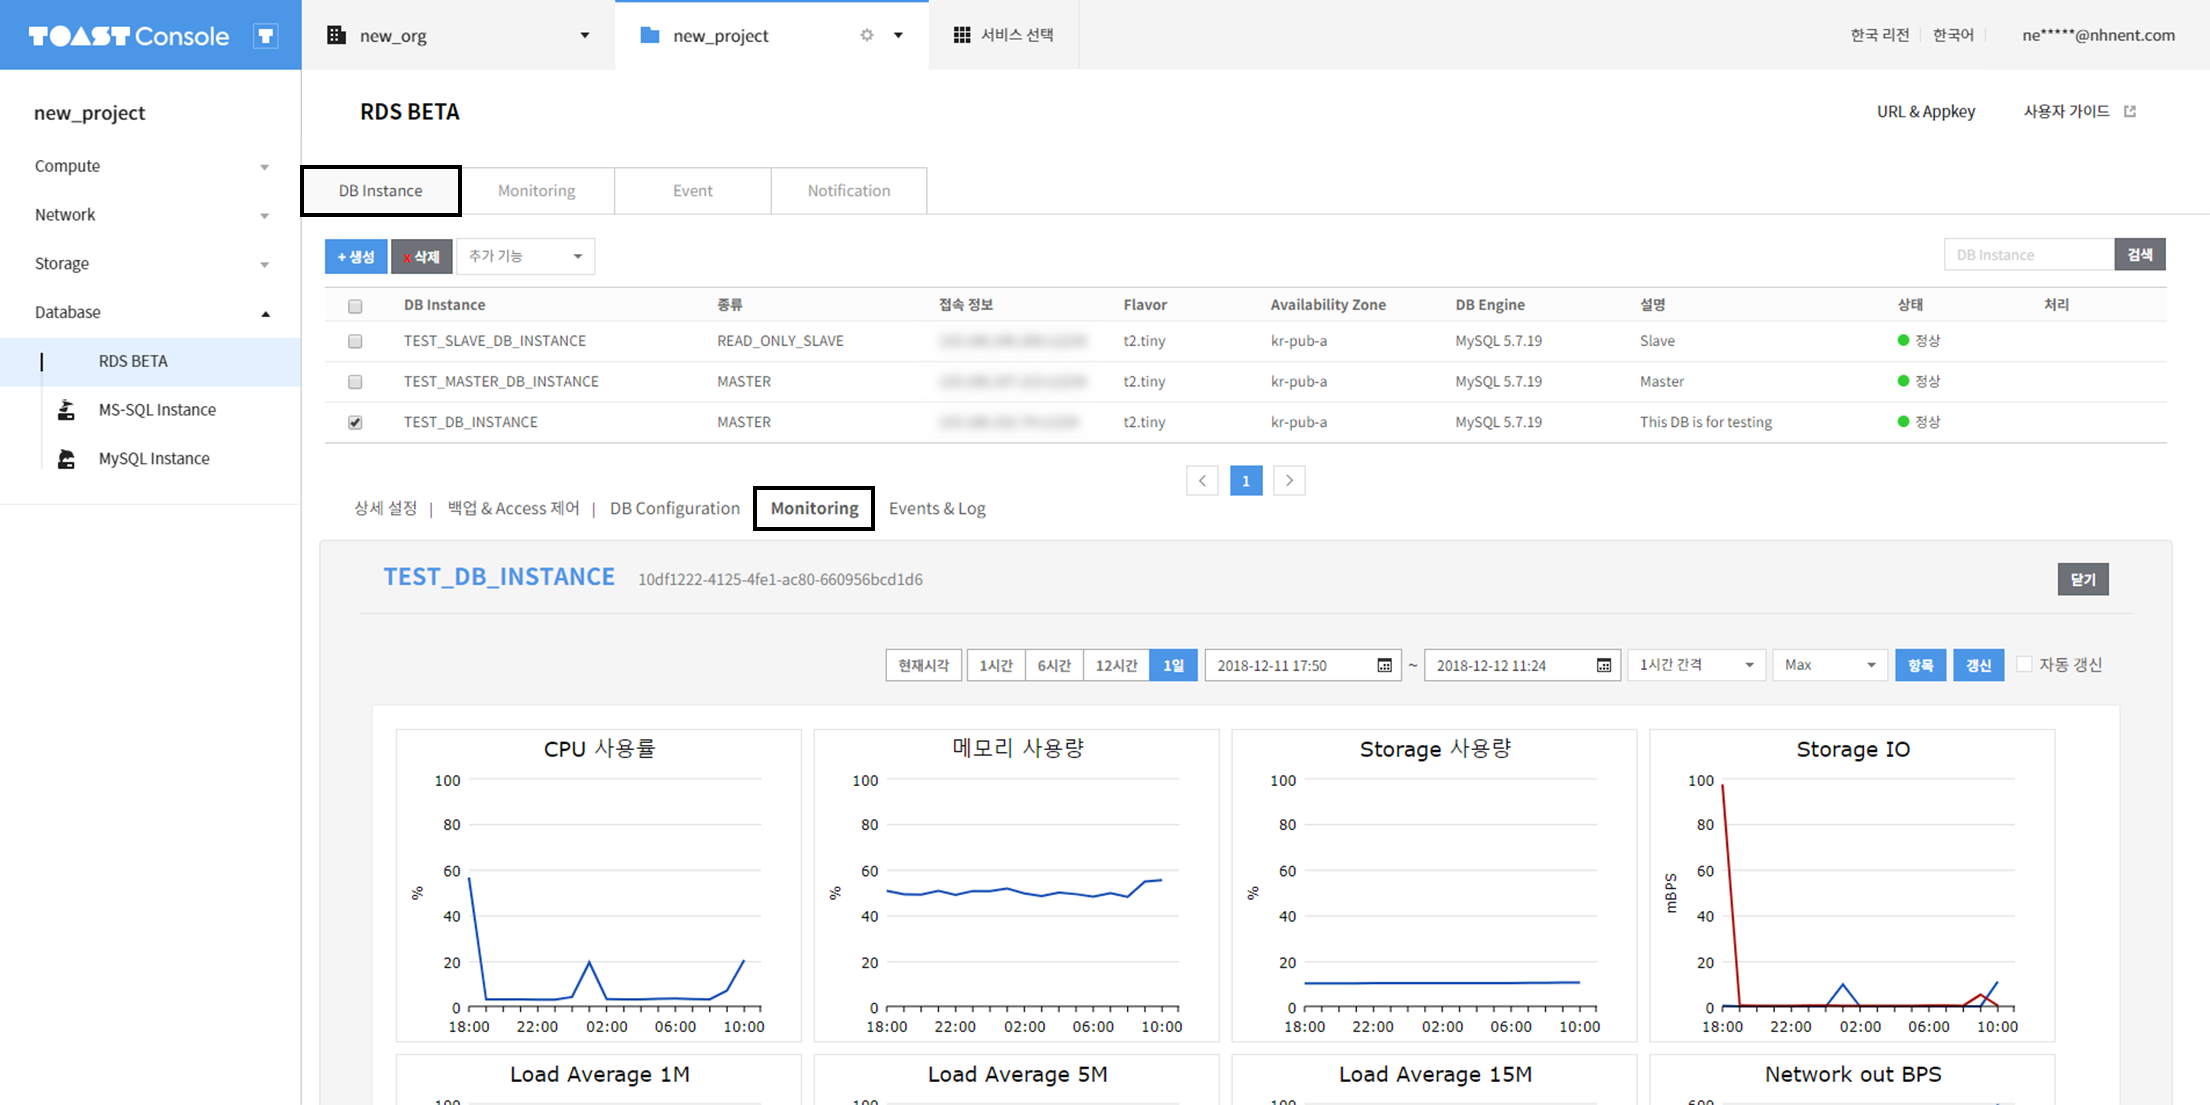The height and width of the screenshot is (1105, 2210).
Task: Click green status dot of TEST_DB_INSTANCE
Action: click(x=1903, y=421)
